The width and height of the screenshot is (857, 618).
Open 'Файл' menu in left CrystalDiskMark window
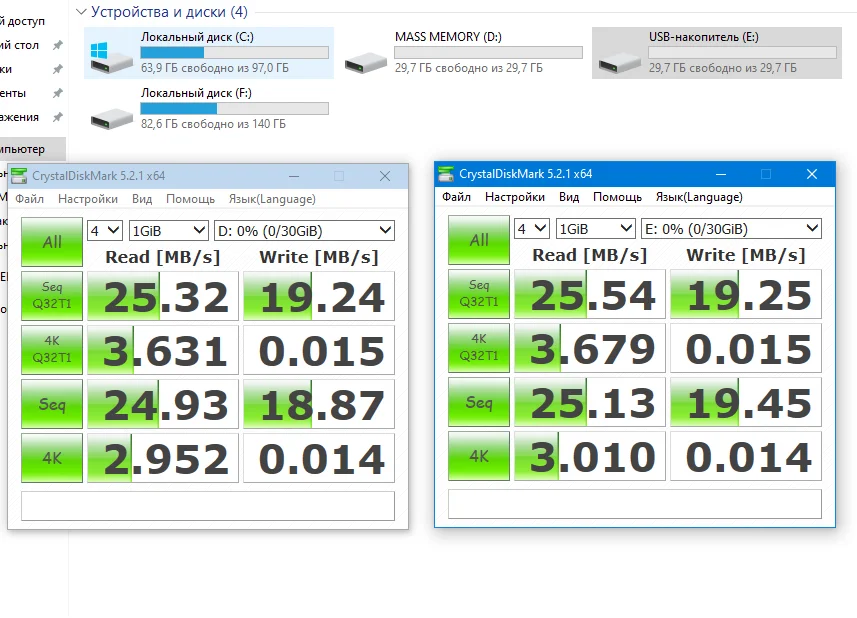[30, 199]
